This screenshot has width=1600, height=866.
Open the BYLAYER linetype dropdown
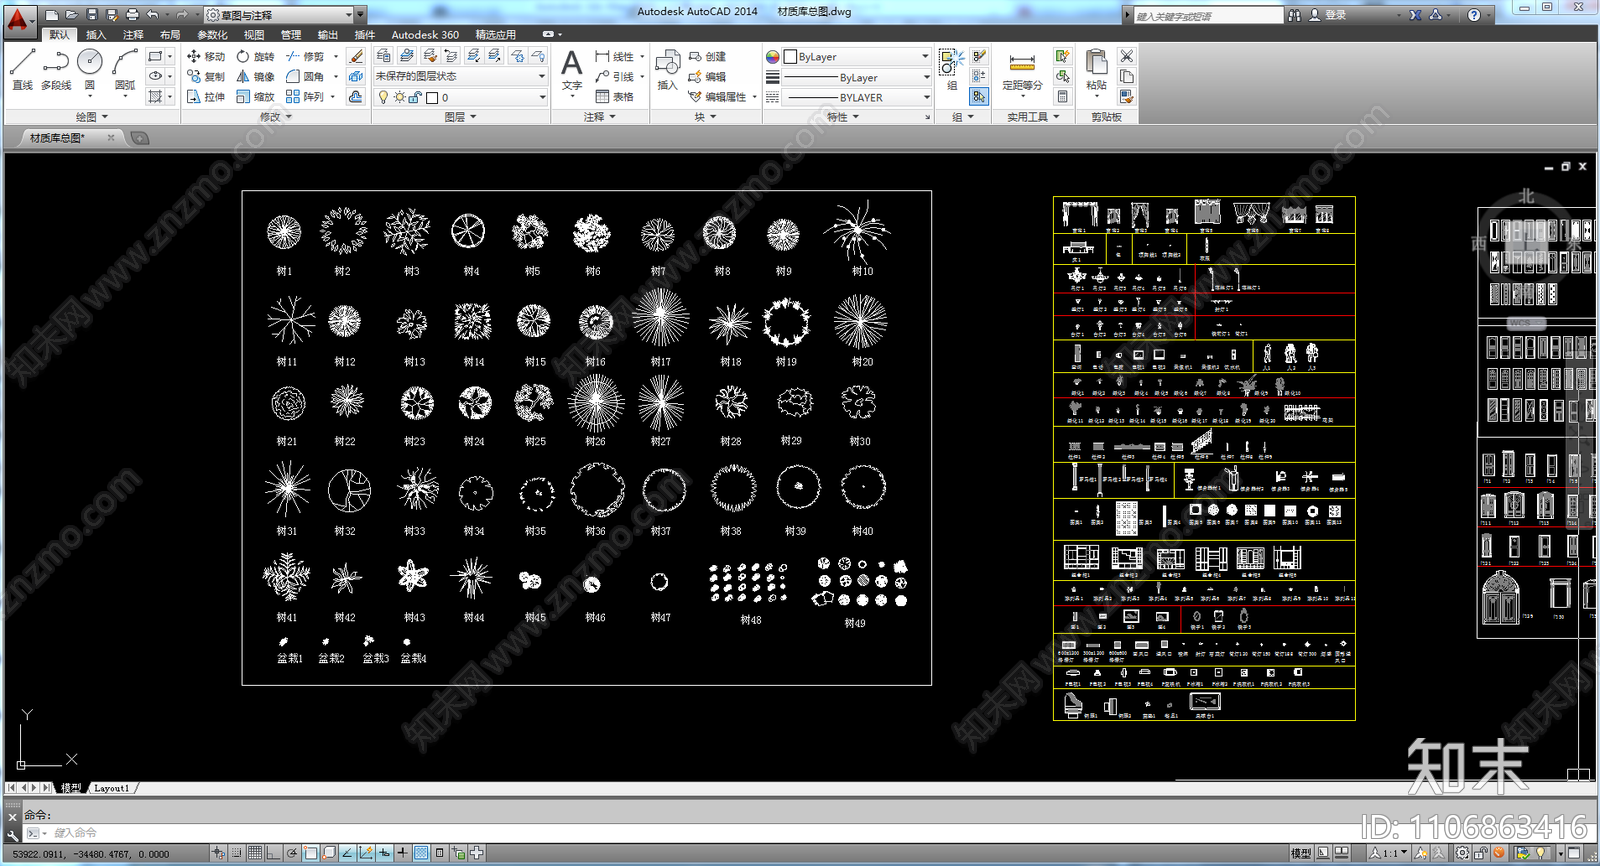click(856, 97)
